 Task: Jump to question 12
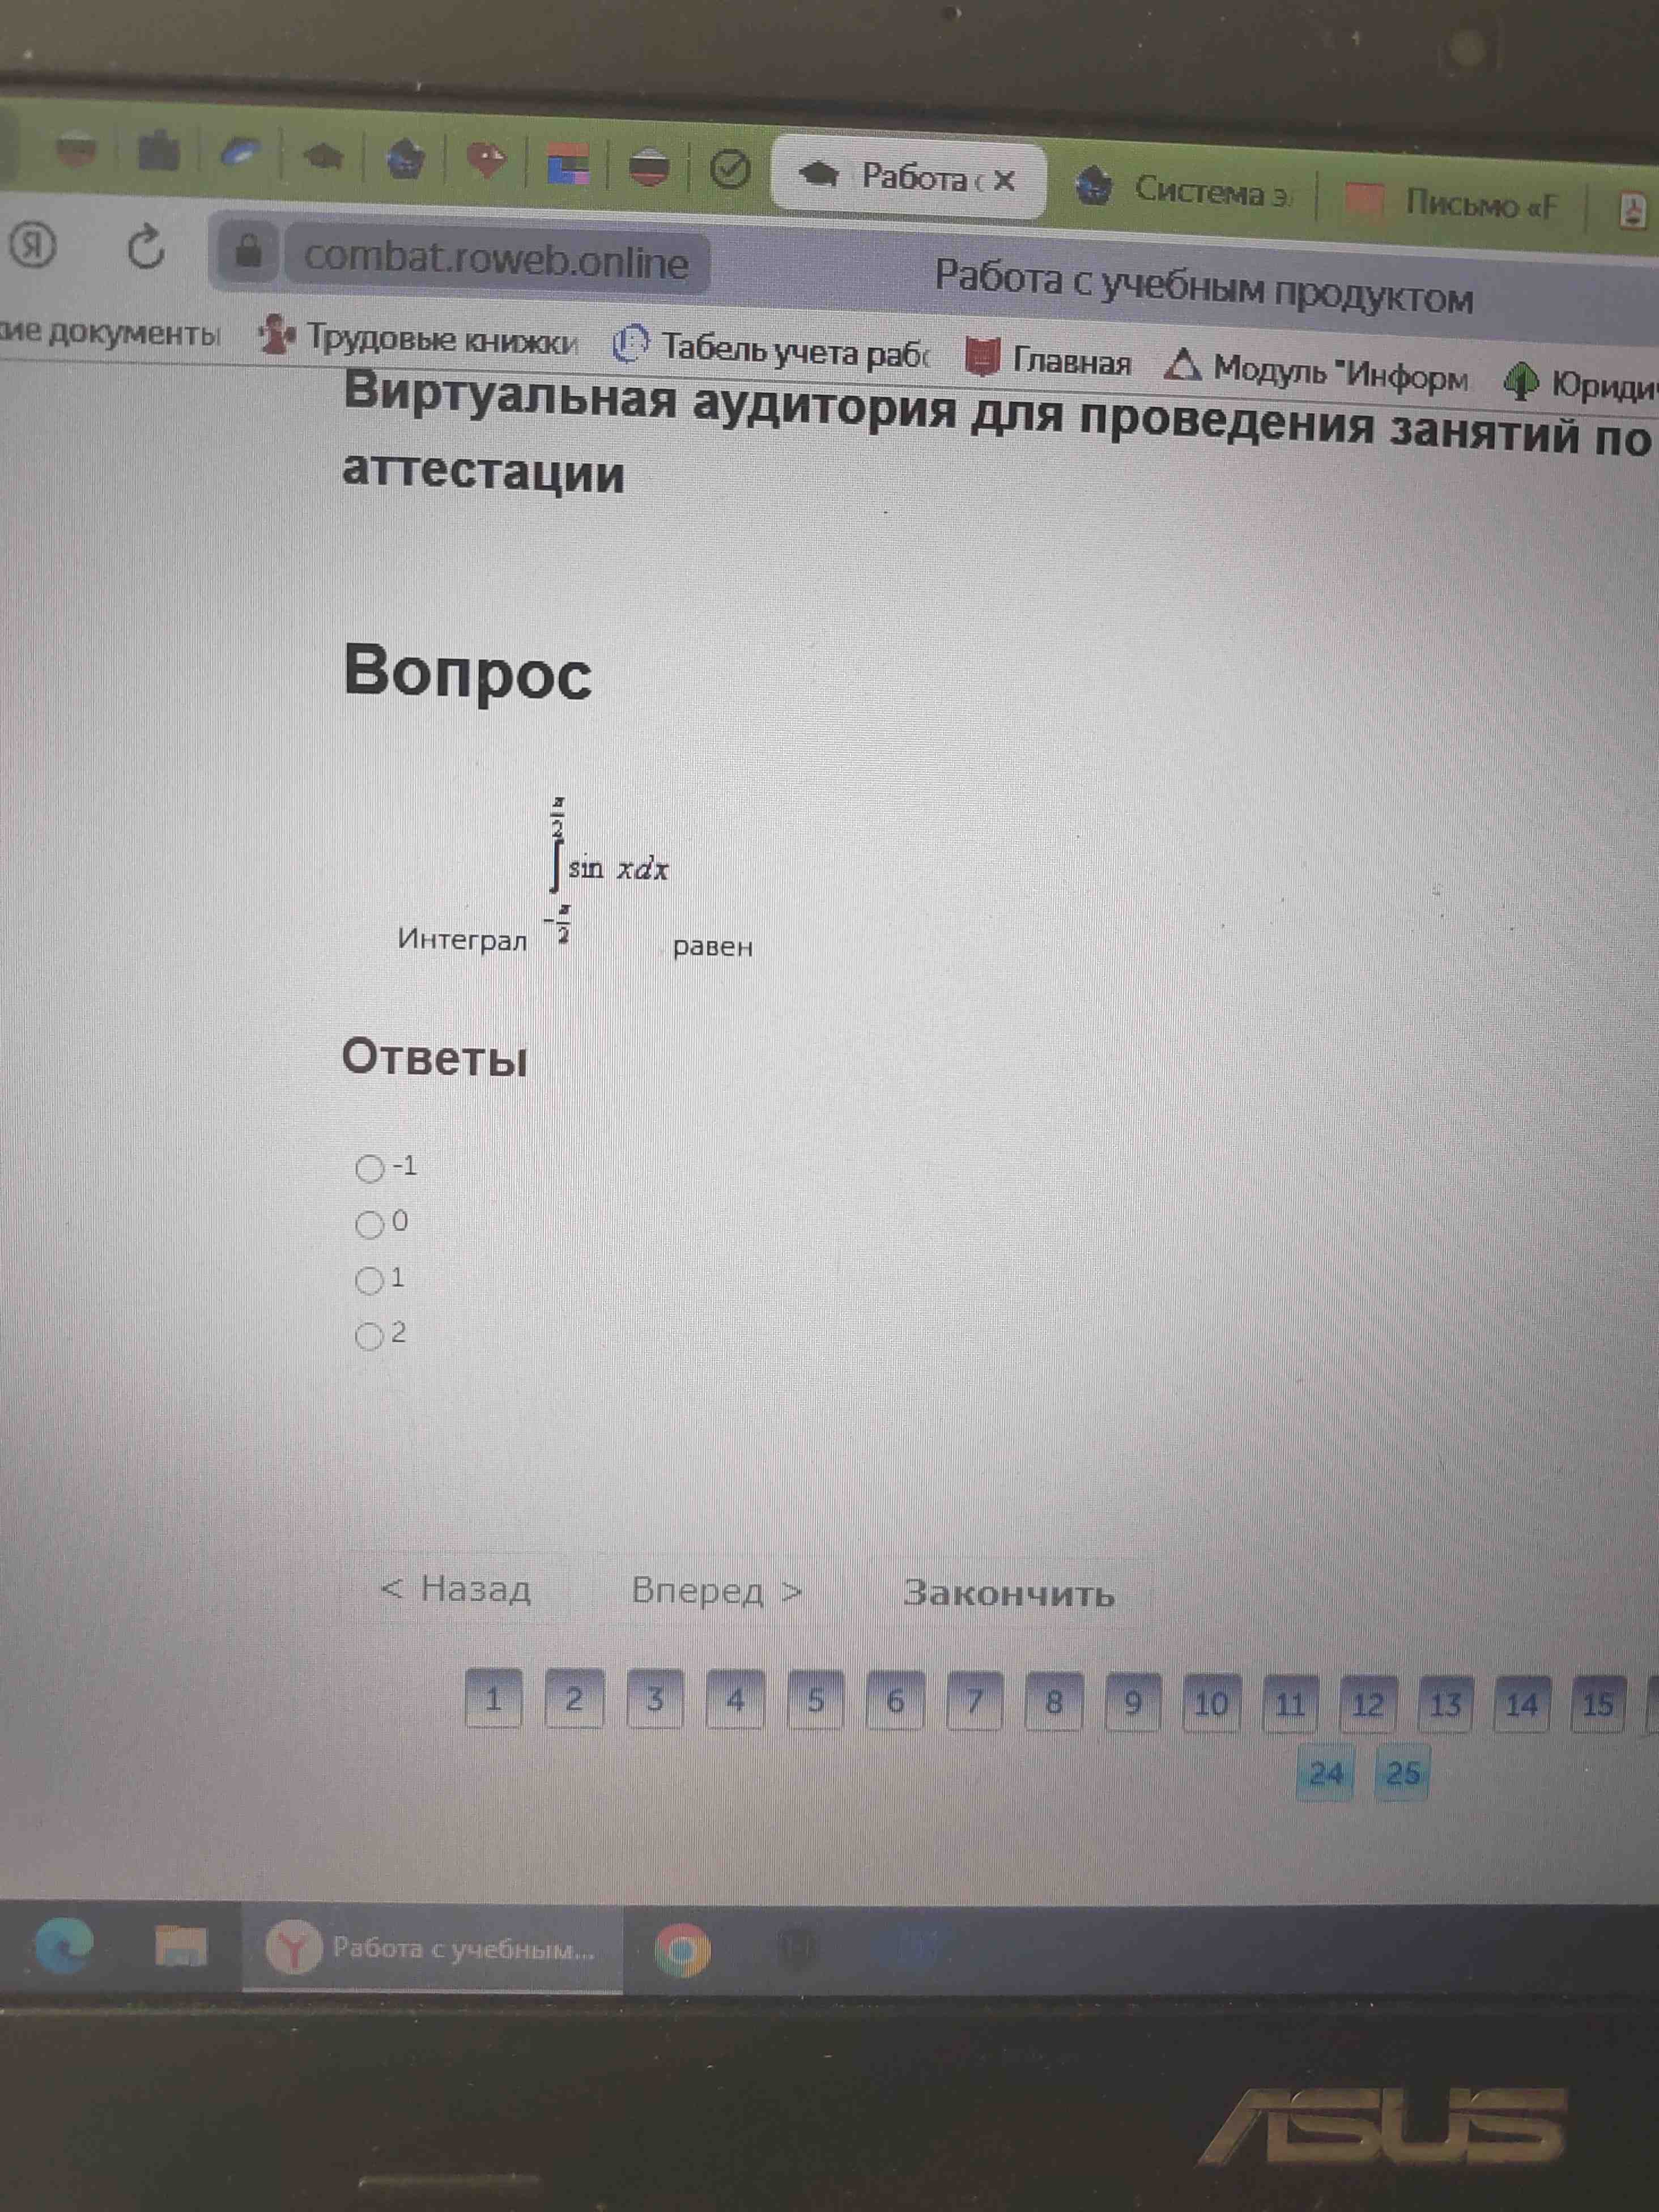pos(1368,1704)
